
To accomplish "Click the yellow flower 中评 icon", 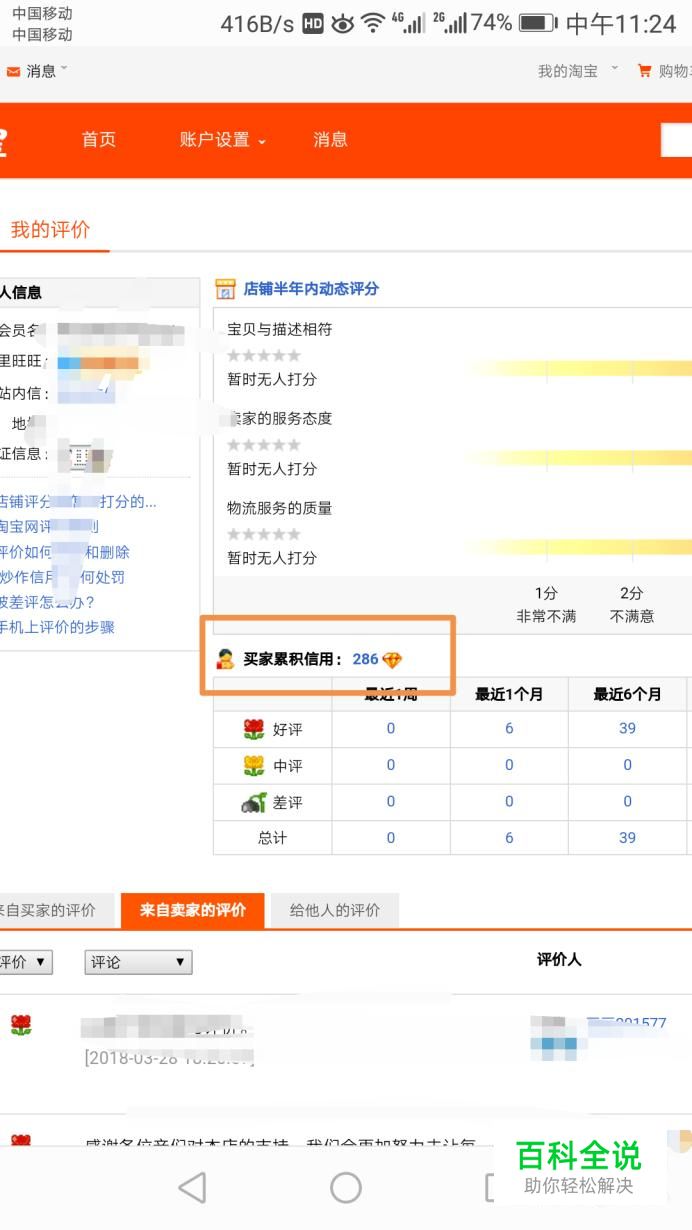I will tap(254, 766).
